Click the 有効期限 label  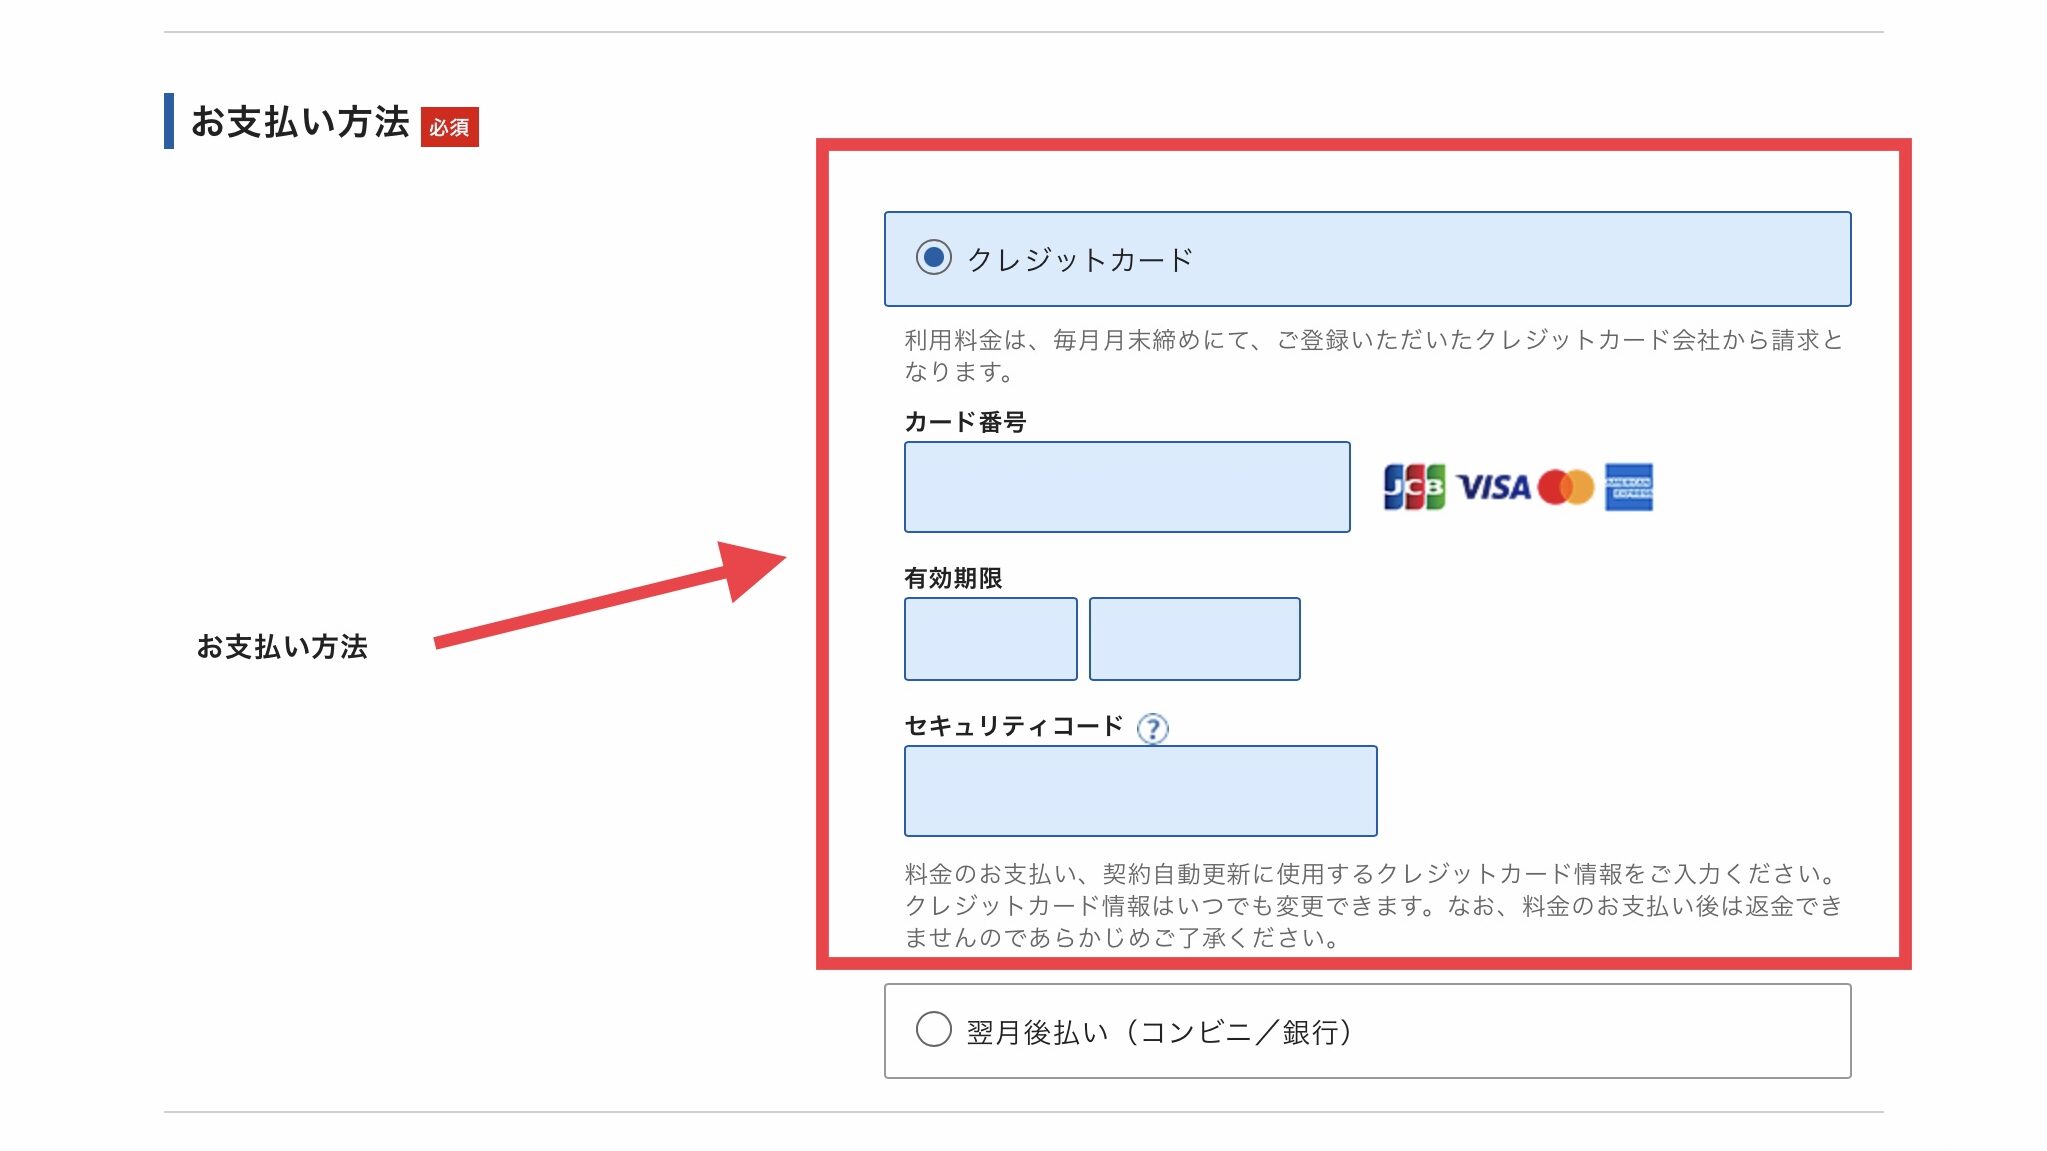point(953,578)
